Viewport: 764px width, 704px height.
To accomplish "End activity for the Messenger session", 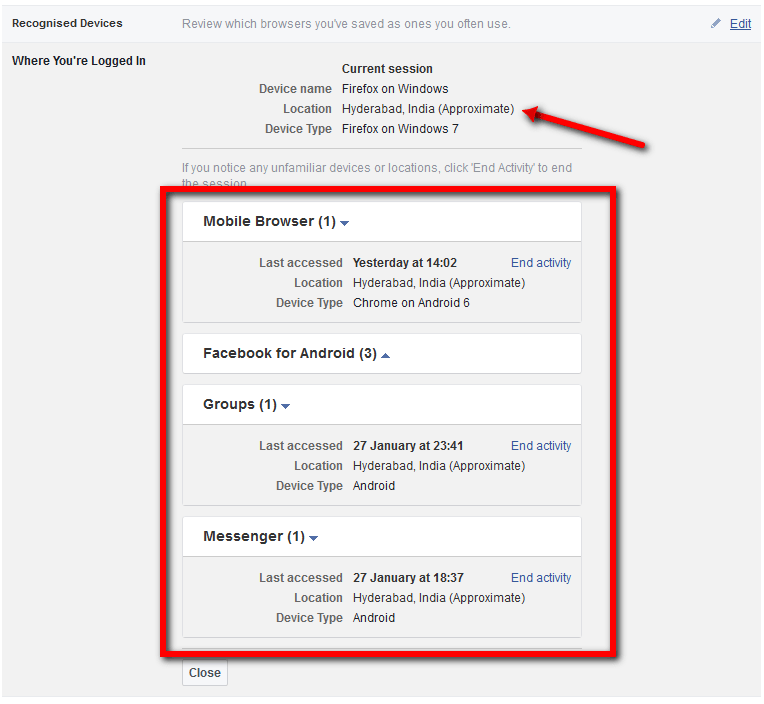I will (541, 577).
